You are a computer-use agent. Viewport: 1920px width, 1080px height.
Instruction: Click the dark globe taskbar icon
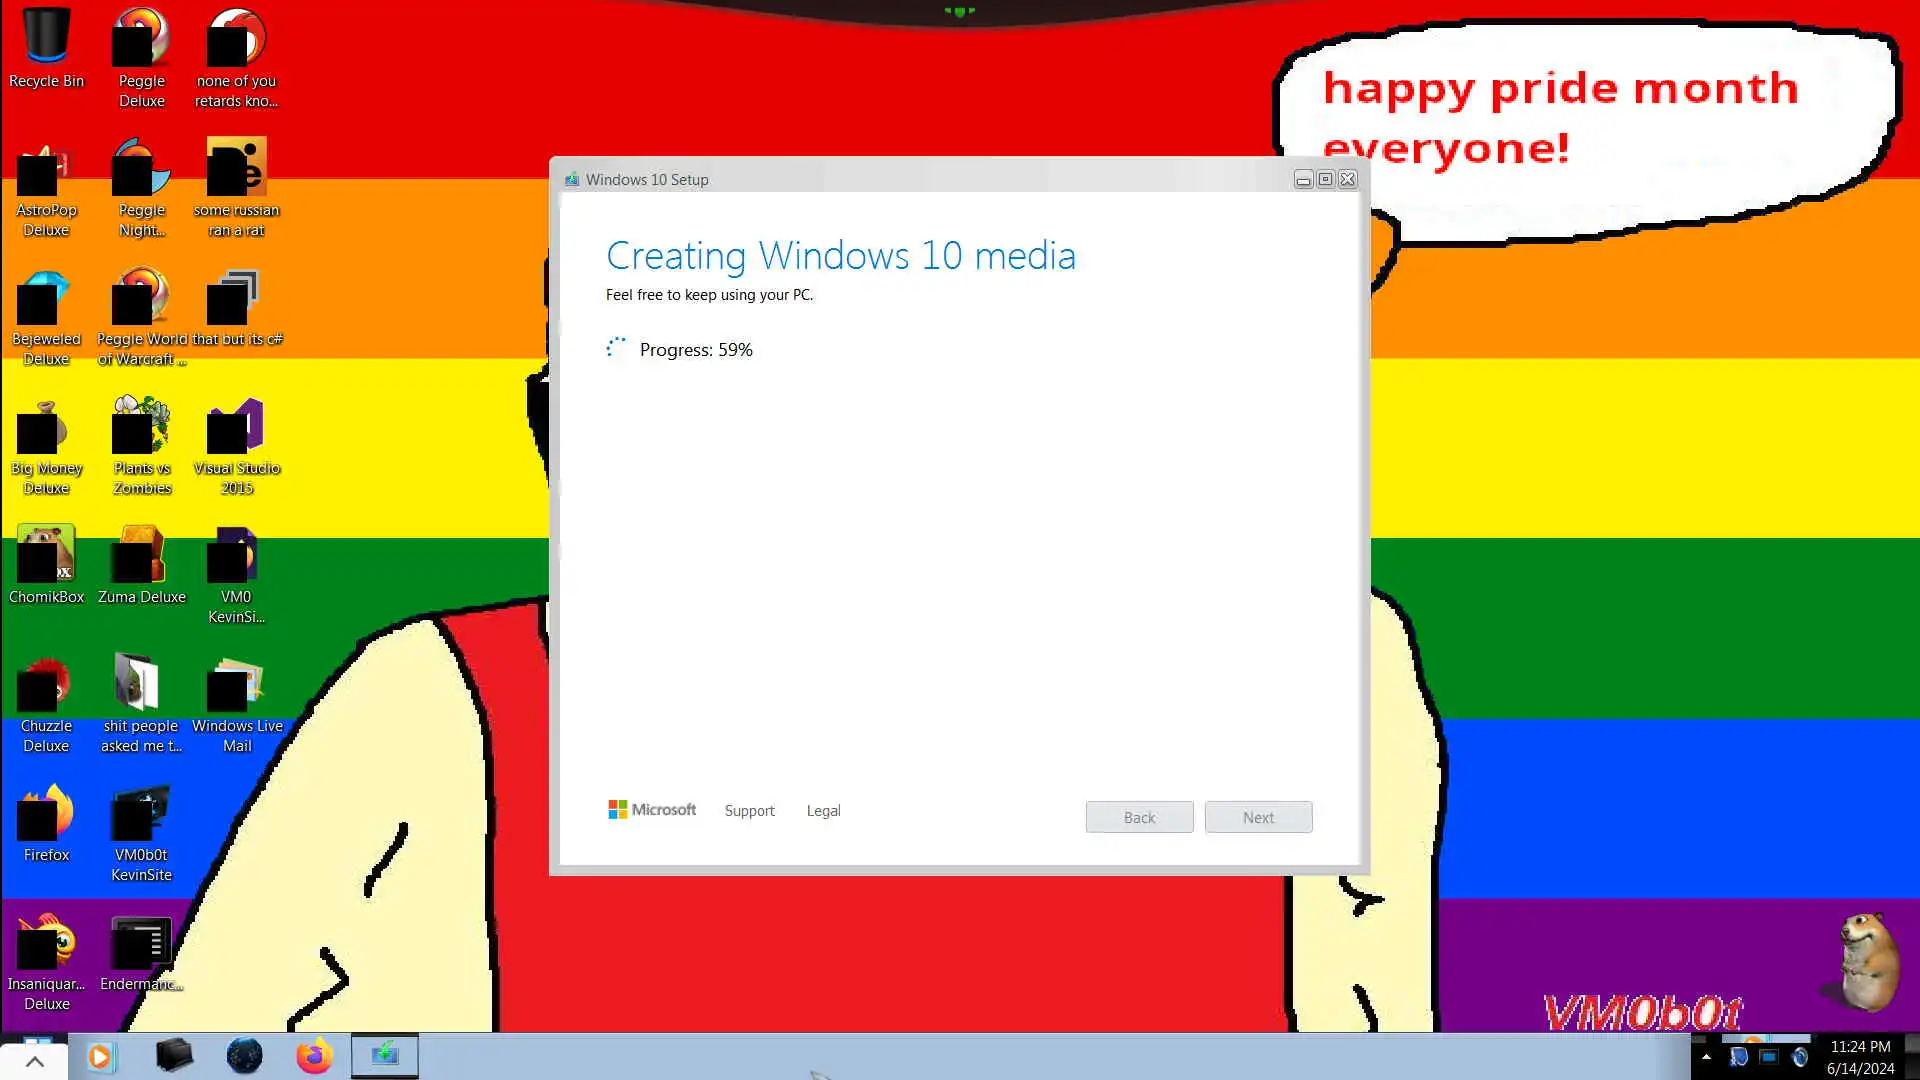(244, 1056)
